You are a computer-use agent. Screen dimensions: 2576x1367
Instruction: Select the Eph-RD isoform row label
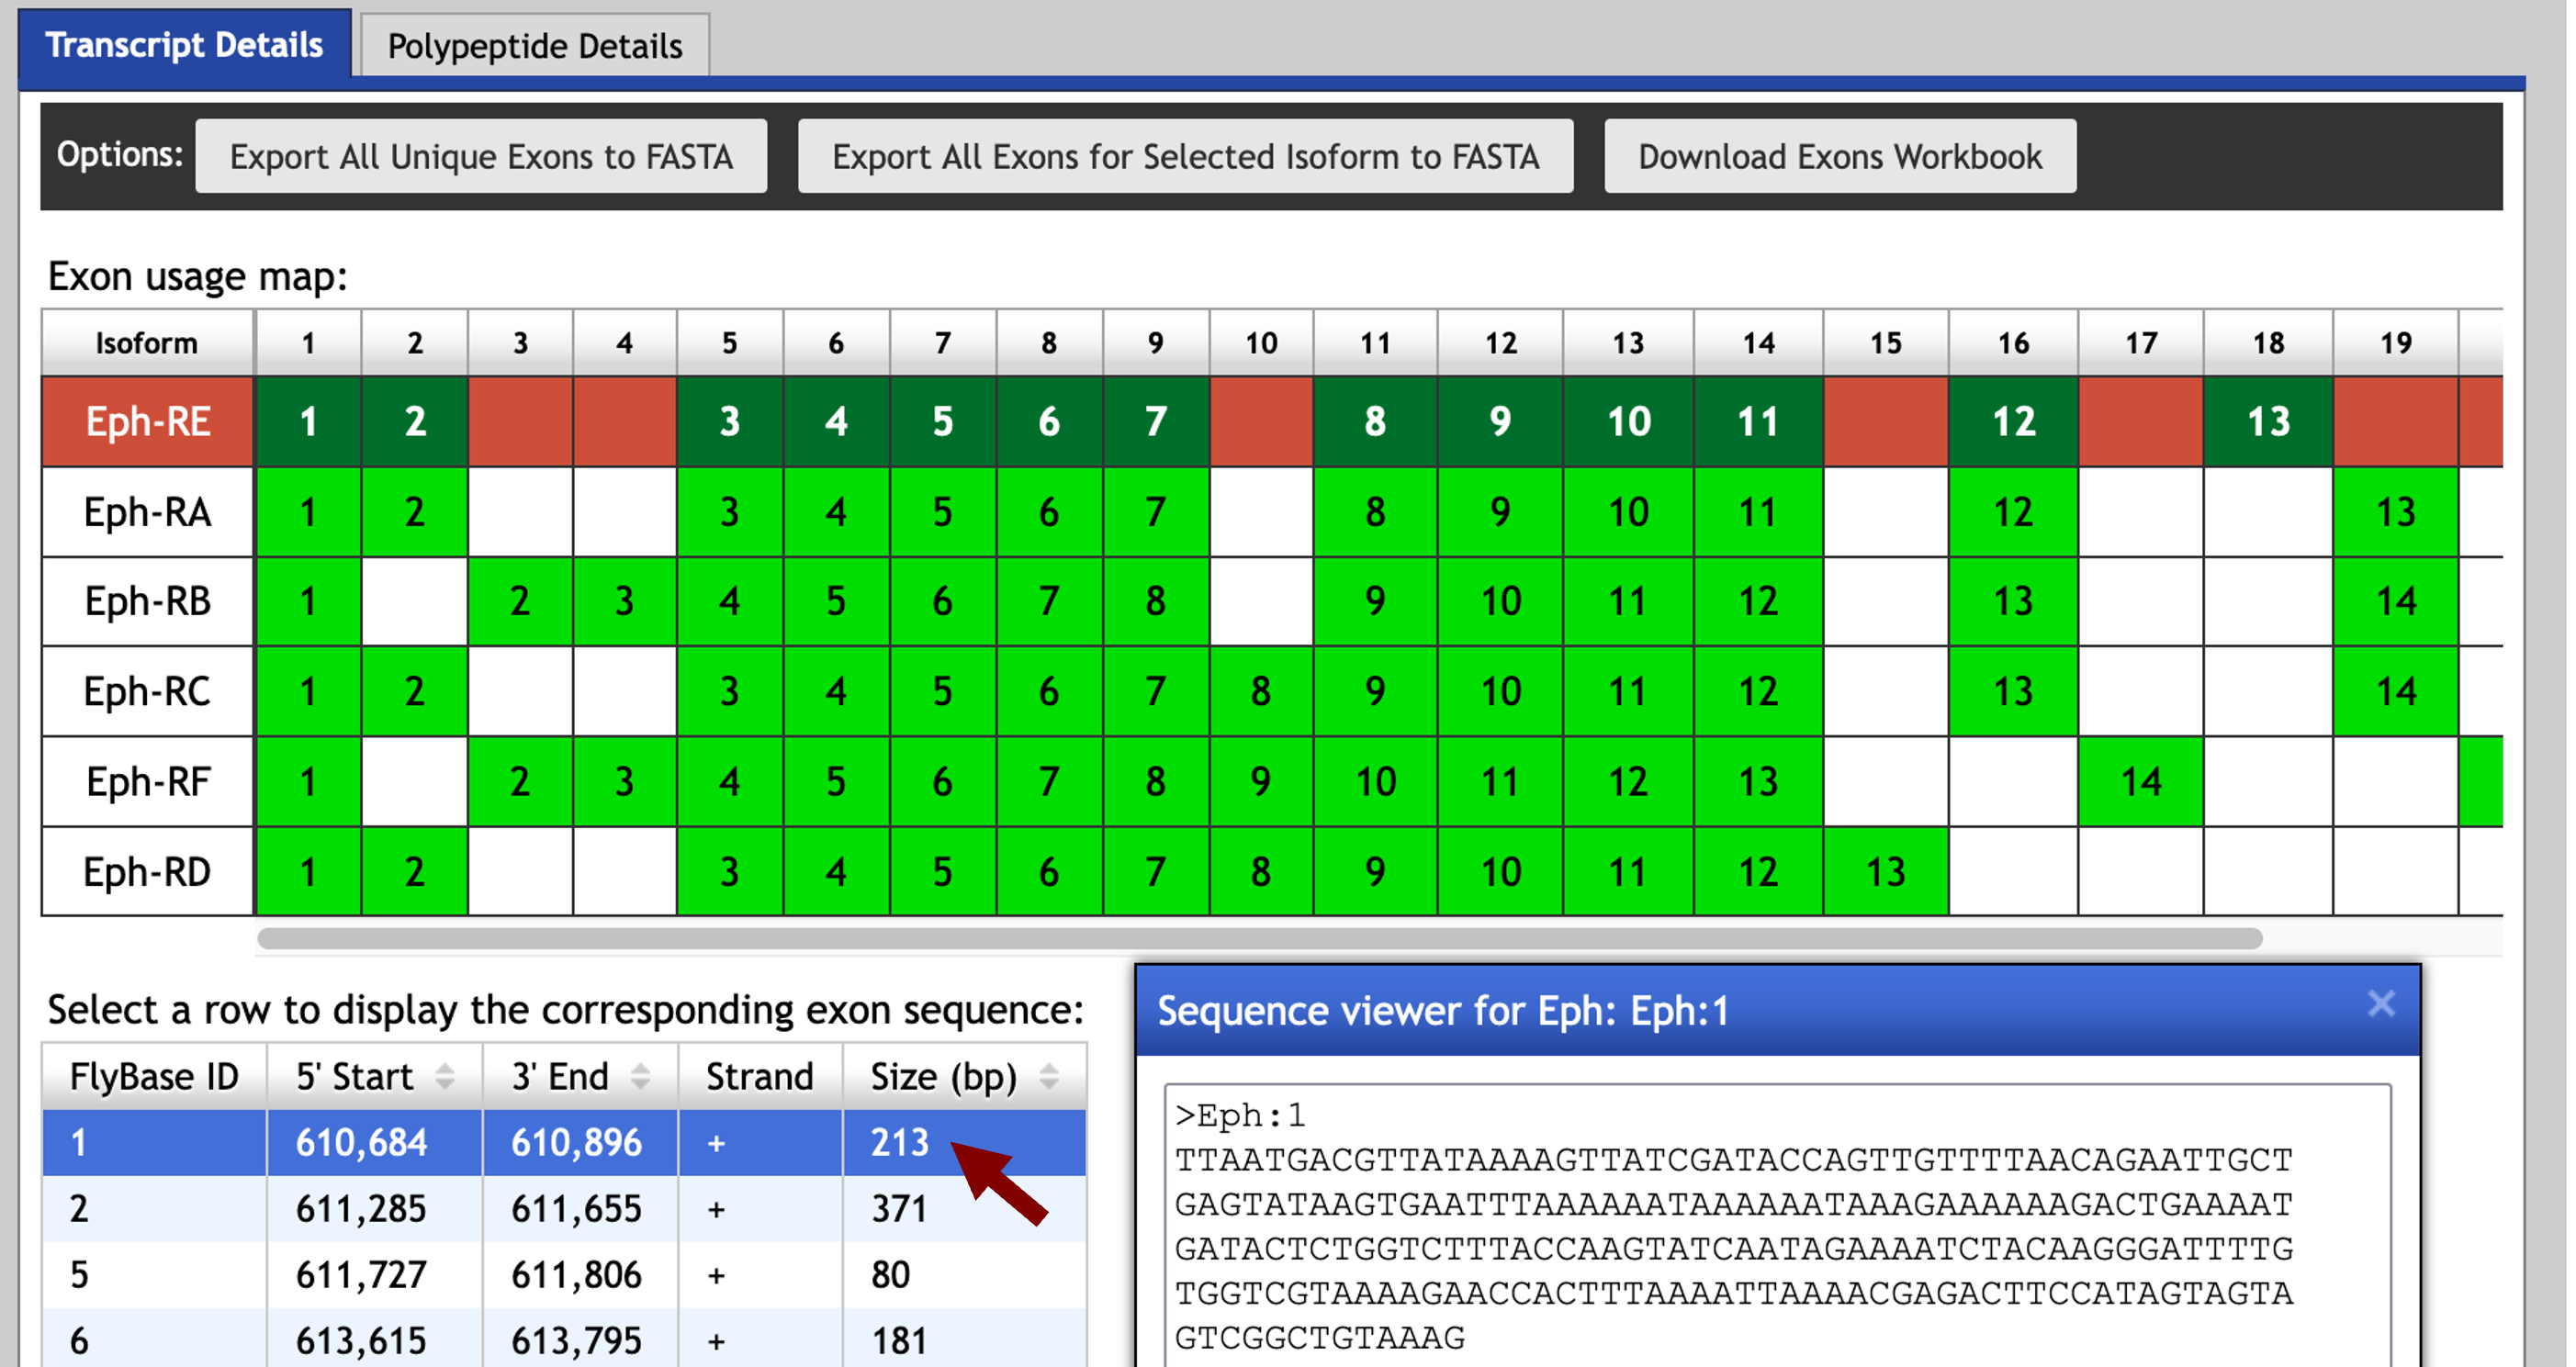148,872
